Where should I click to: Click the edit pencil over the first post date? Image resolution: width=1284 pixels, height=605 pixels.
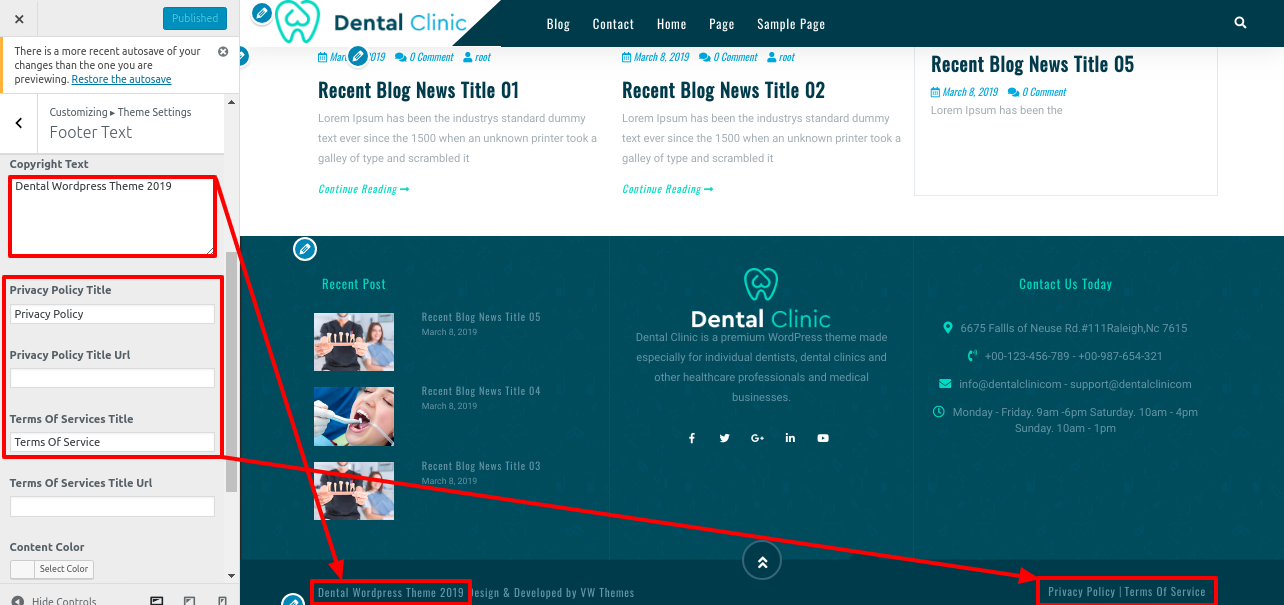point(358,56)
